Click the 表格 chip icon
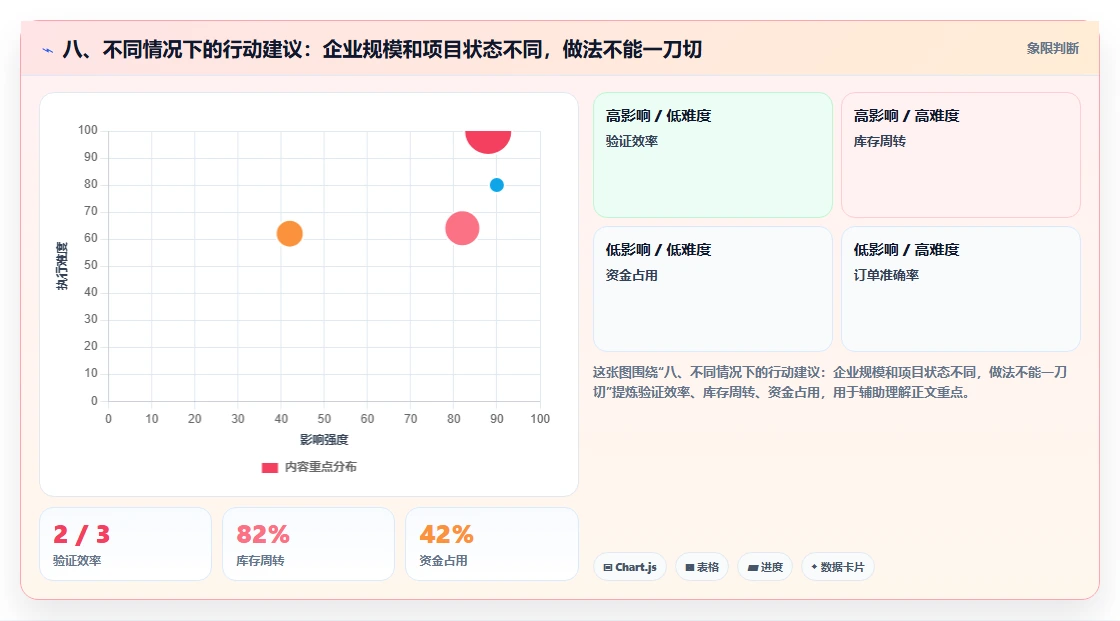 (x=690, y=567)
